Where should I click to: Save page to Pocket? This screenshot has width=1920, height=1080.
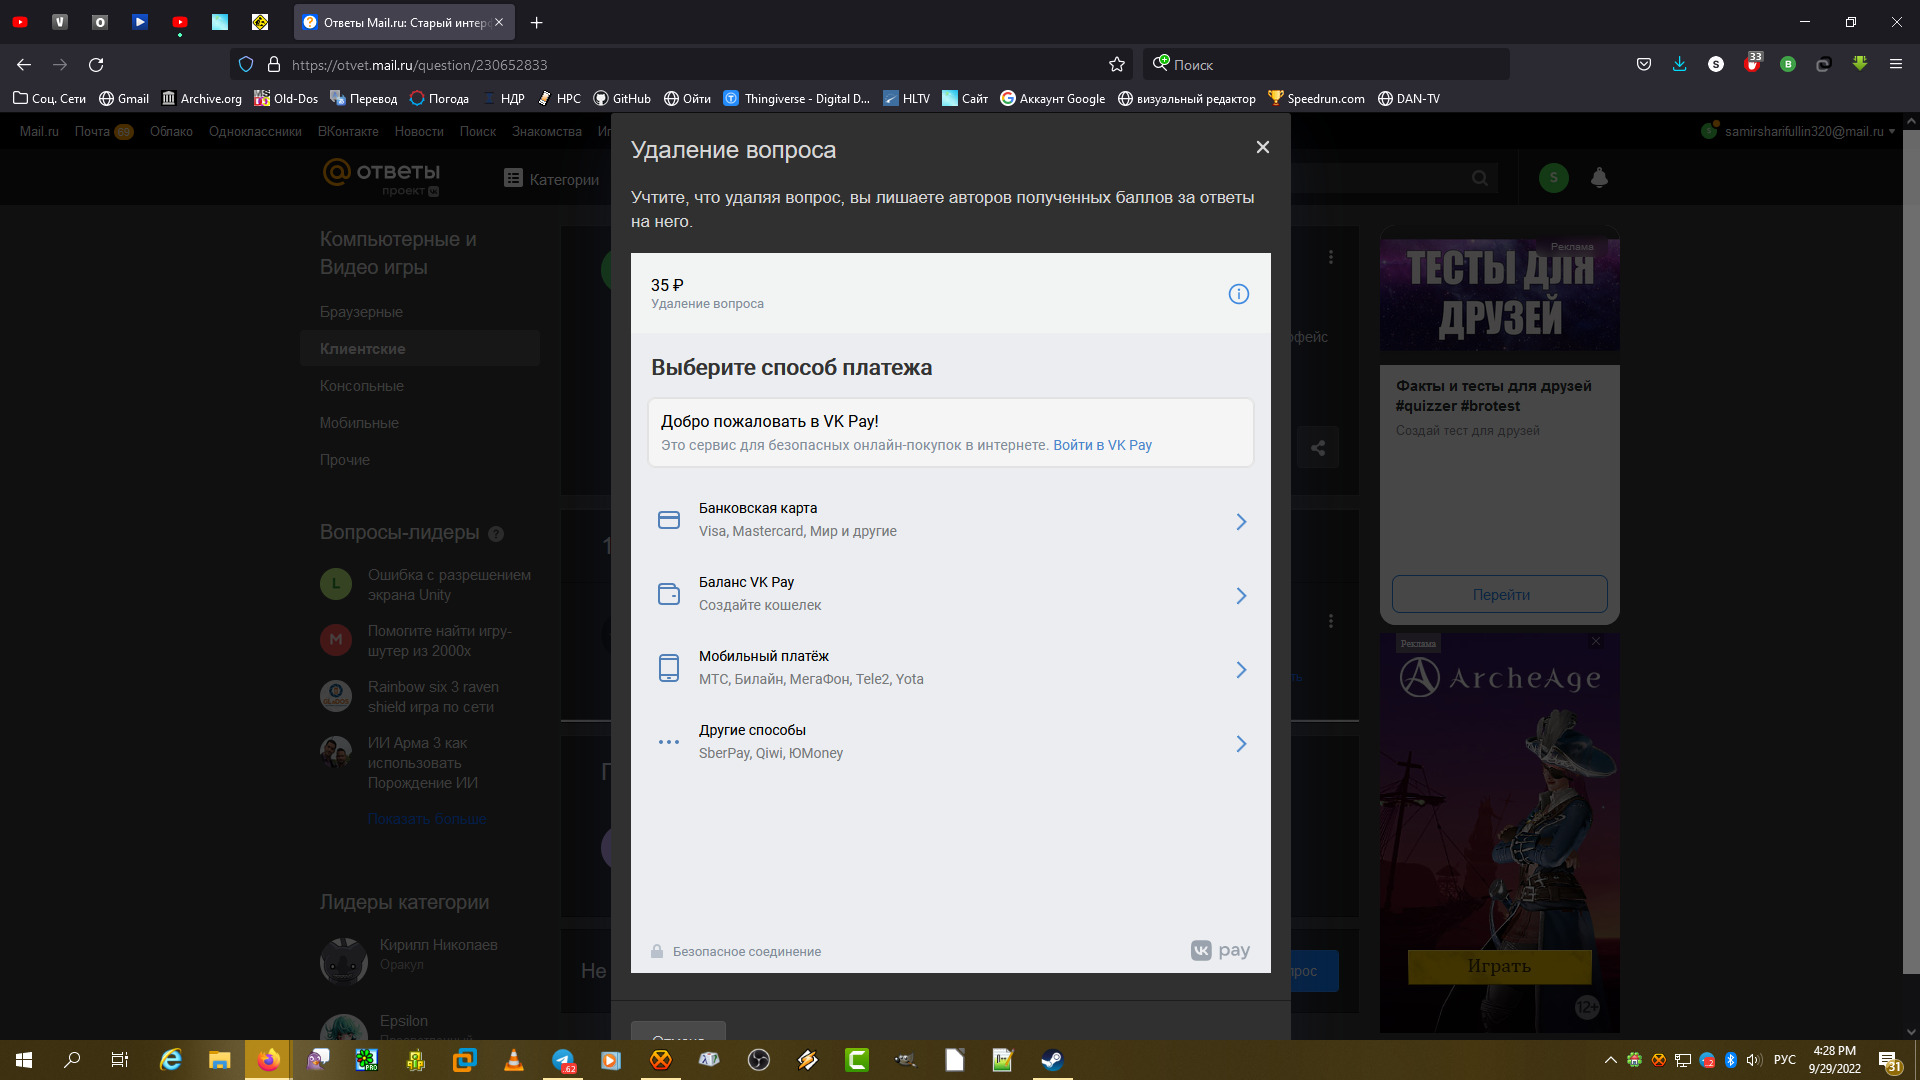(x=1643, y=65)
